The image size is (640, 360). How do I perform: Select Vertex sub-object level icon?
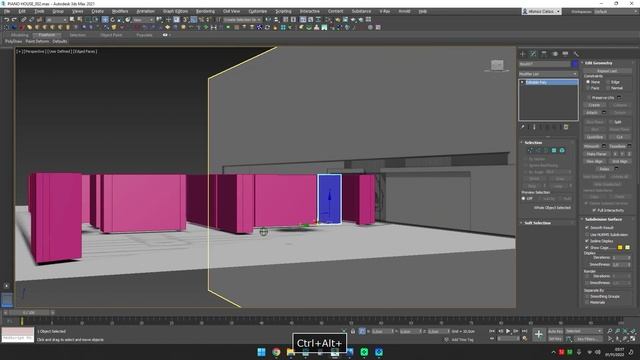tap(530, 151)
